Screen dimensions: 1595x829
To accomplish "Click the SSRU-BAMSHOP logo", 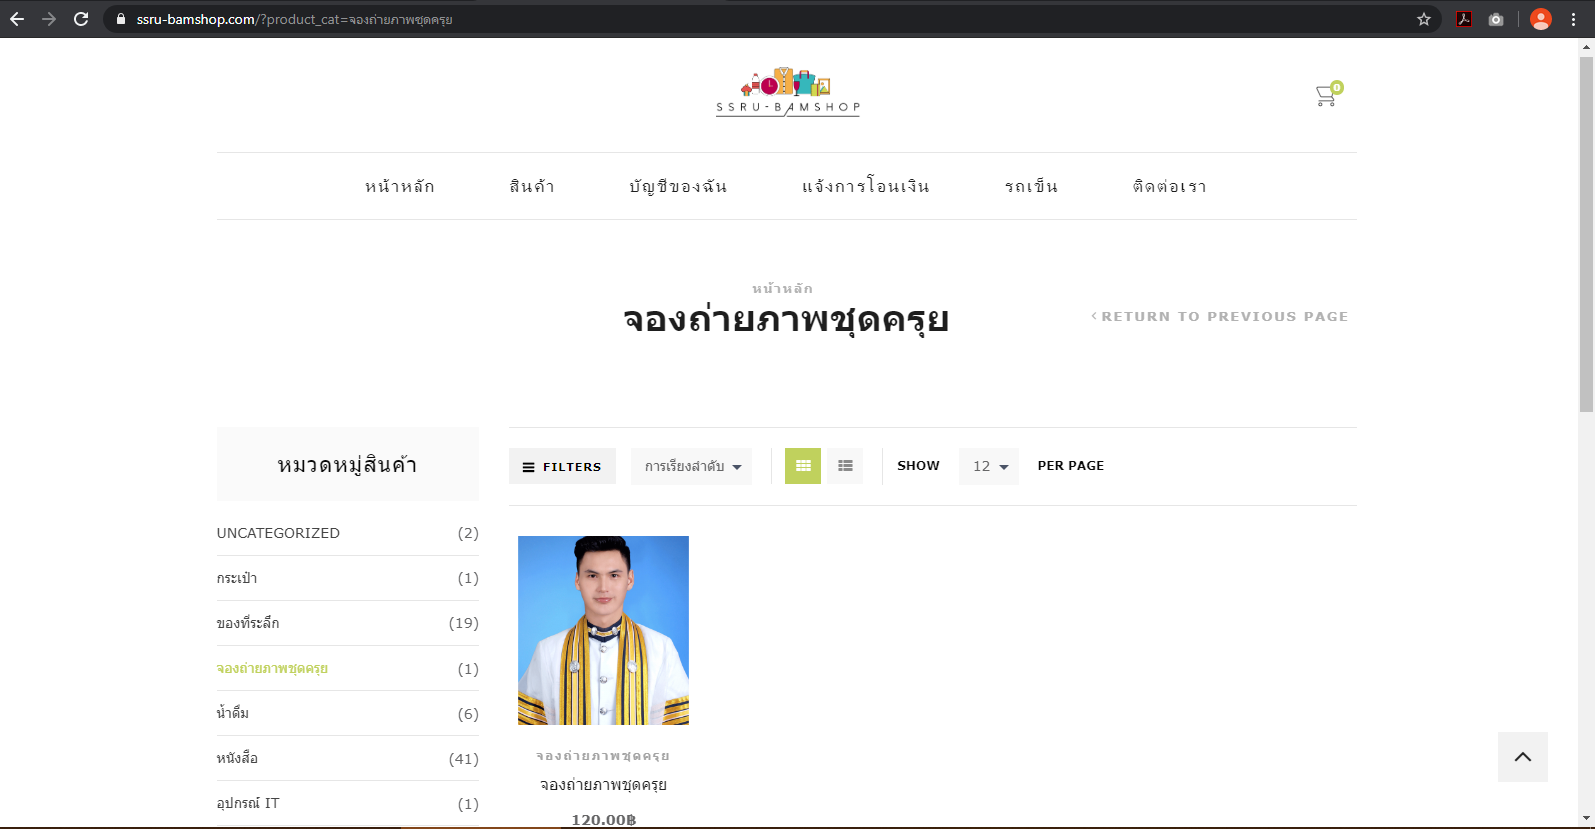I will click(787, 92).
